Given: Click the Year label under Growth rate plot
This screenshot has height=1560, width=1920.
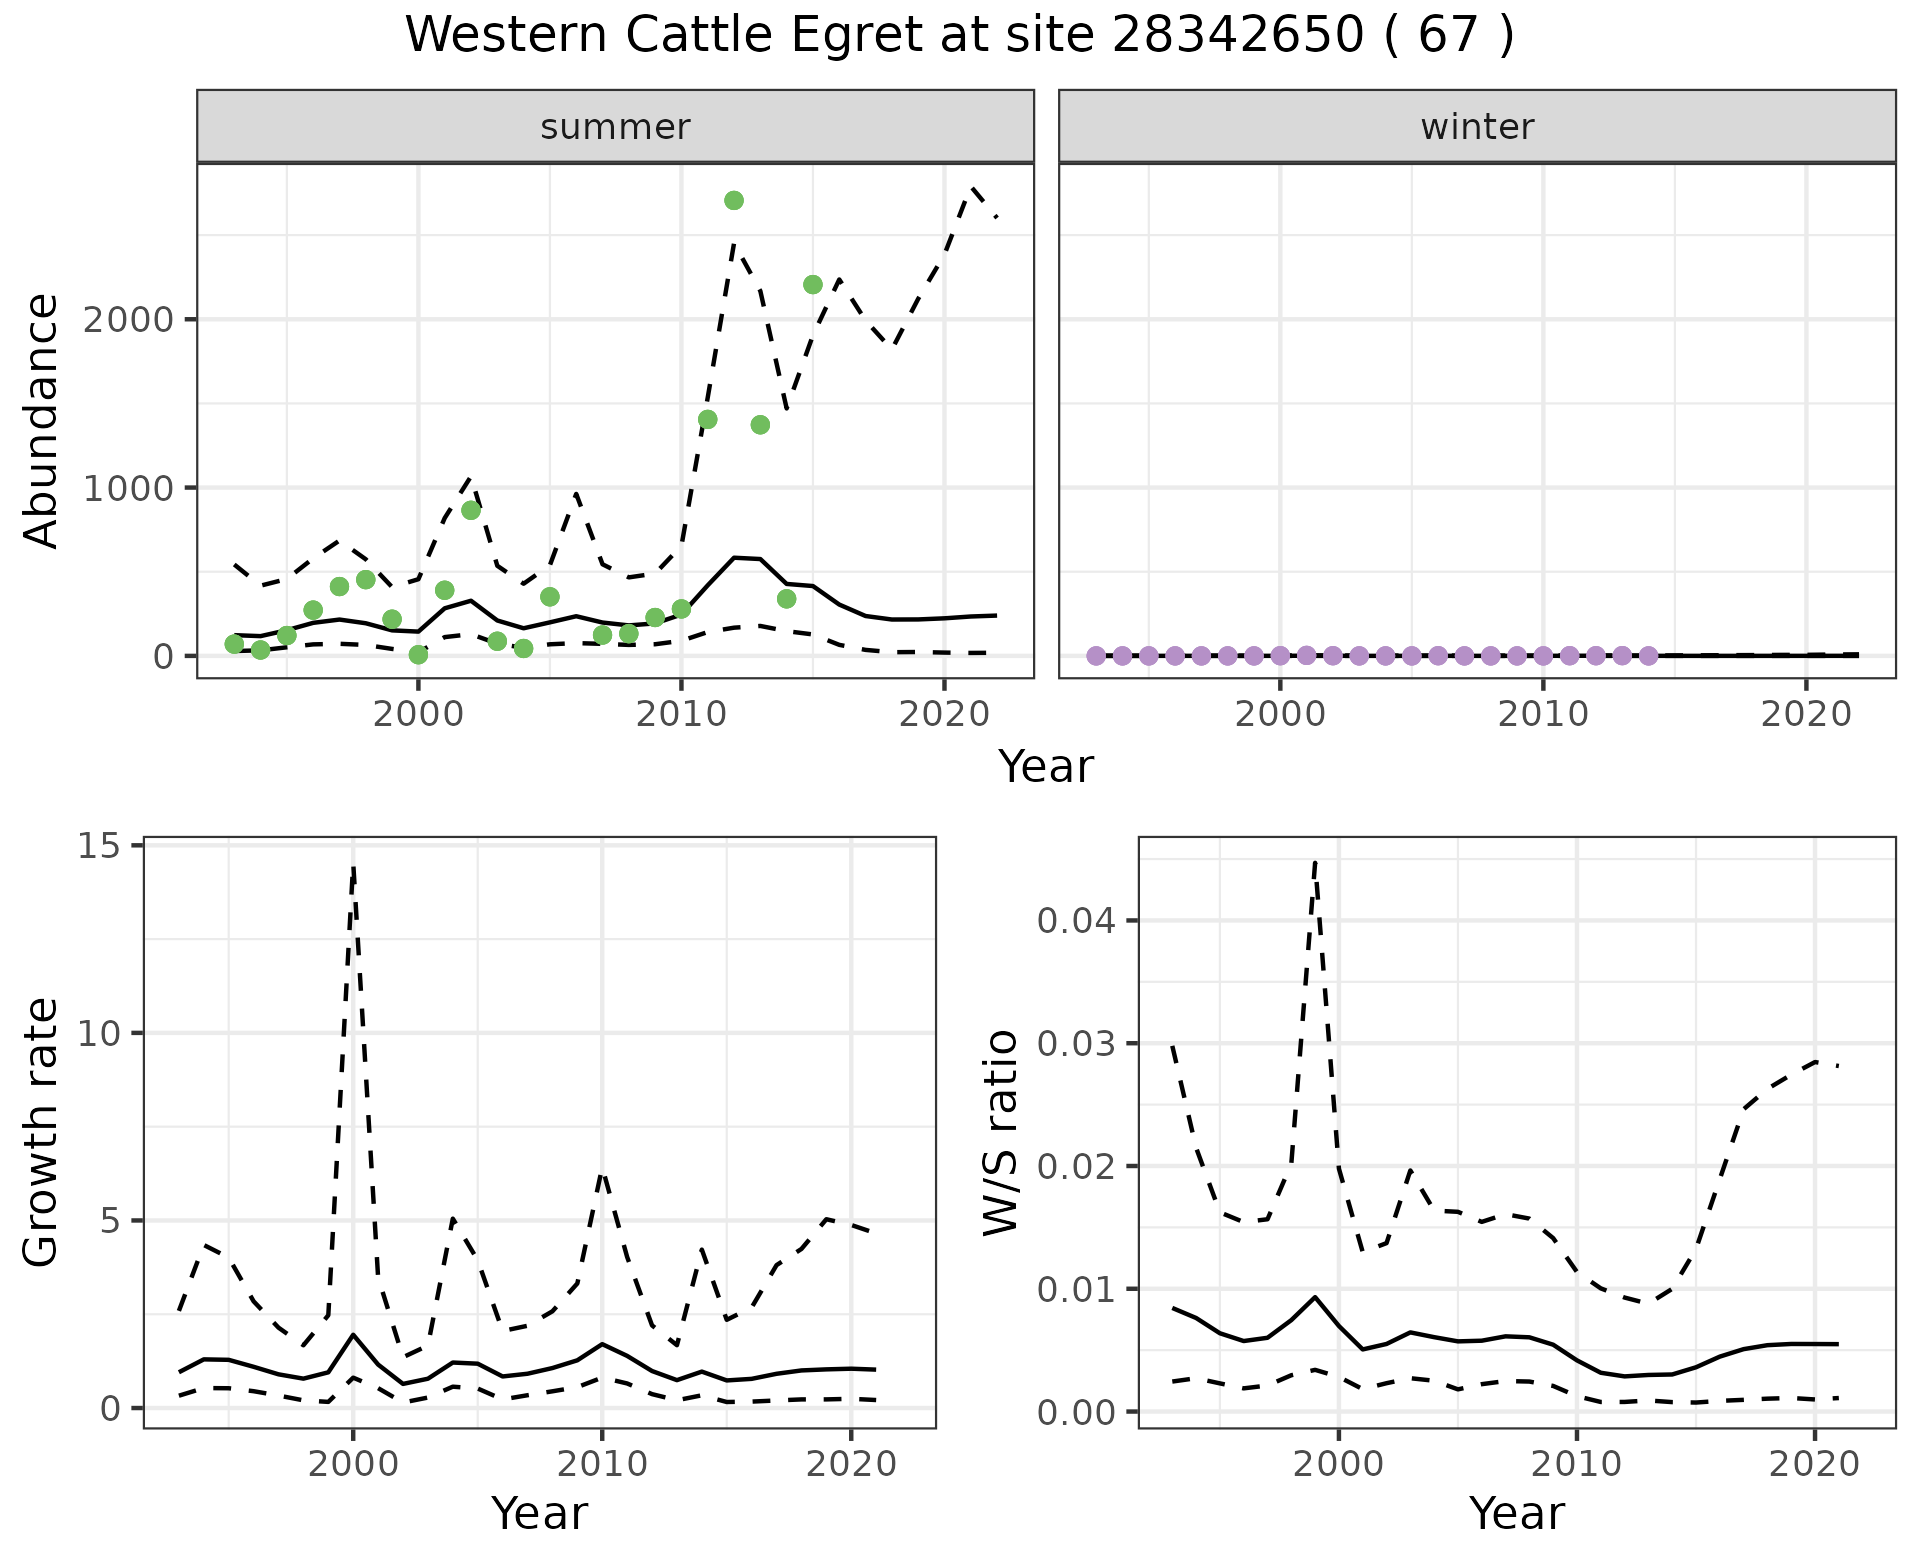Looking at the screenshot, I should pos(539,1513).
